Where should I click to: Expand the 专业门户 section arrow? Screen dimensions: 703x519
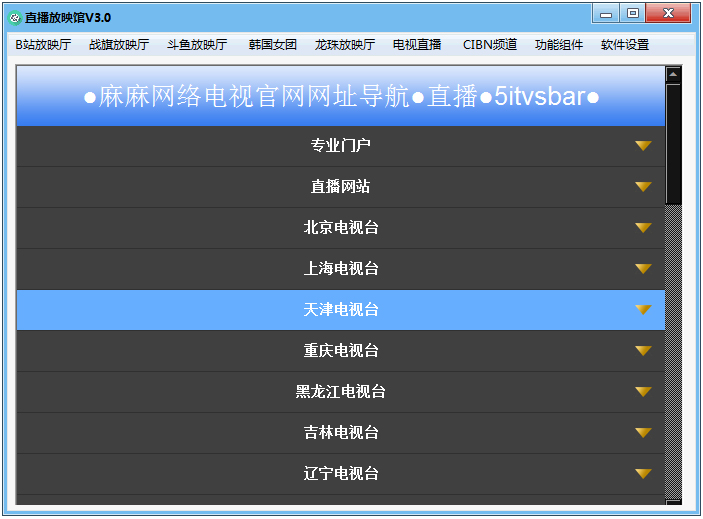(643, 146)
